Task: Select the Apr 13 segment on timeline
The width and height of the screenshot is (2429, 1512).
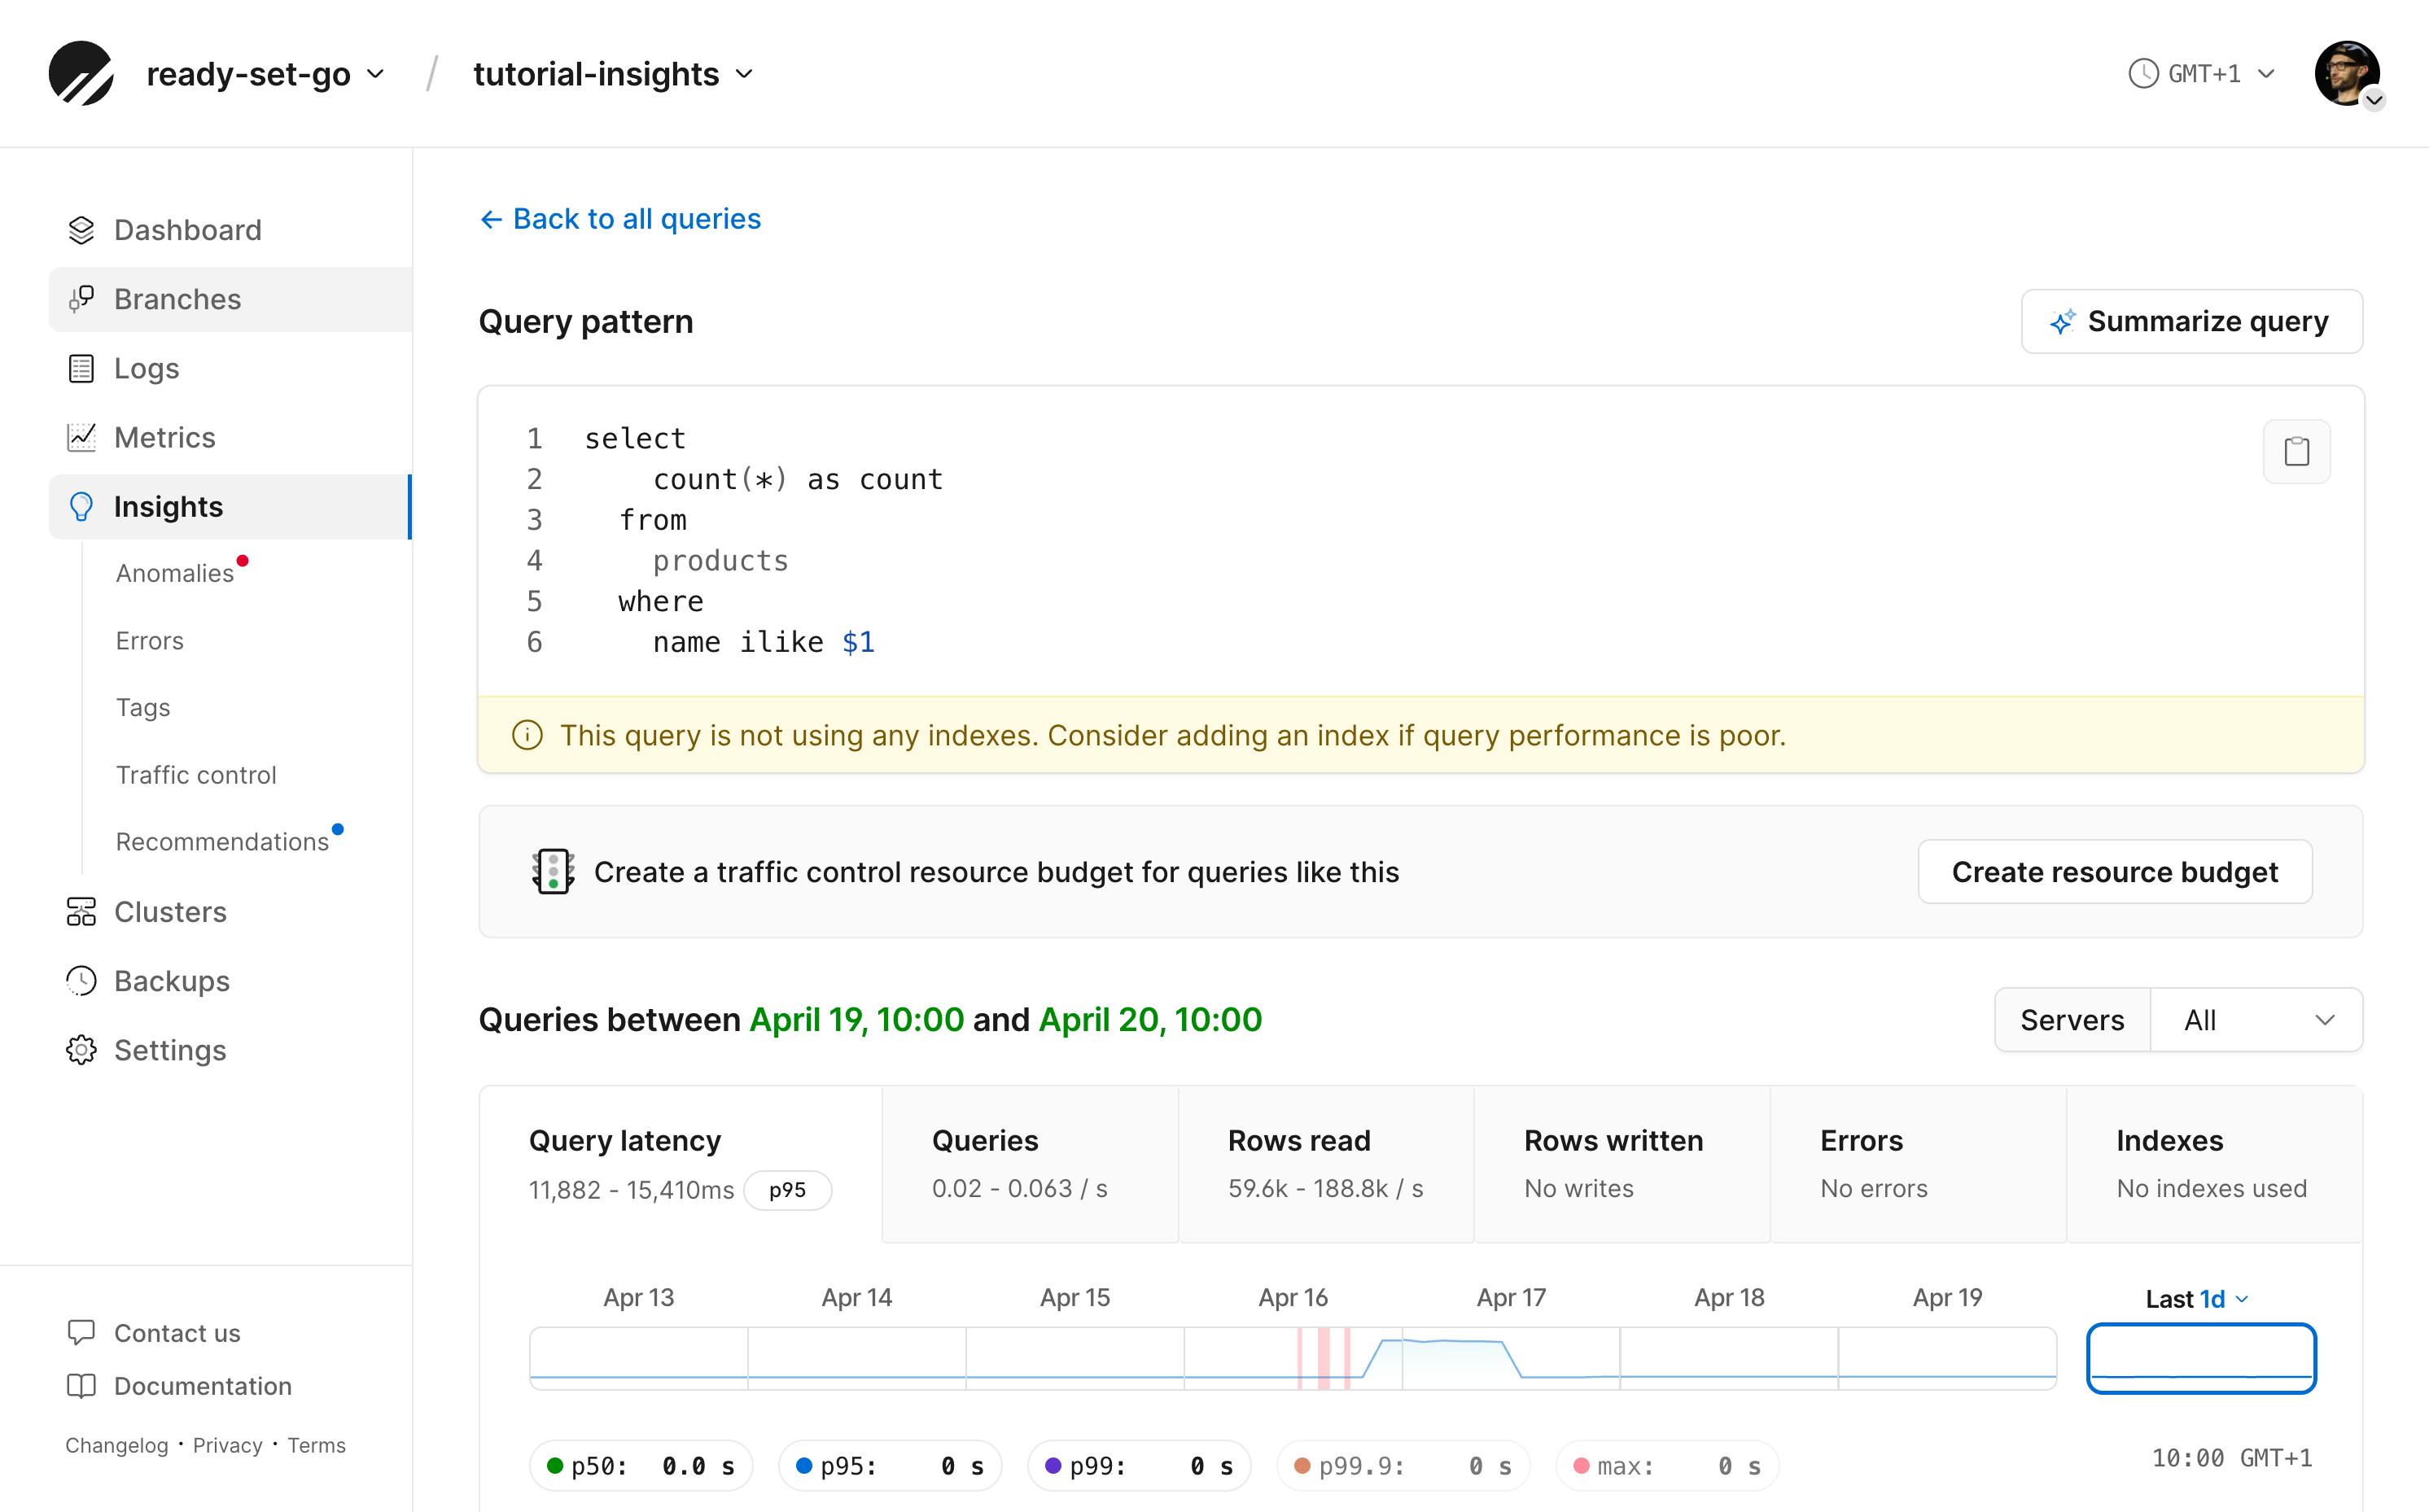Action: [x=639, y=1358]
